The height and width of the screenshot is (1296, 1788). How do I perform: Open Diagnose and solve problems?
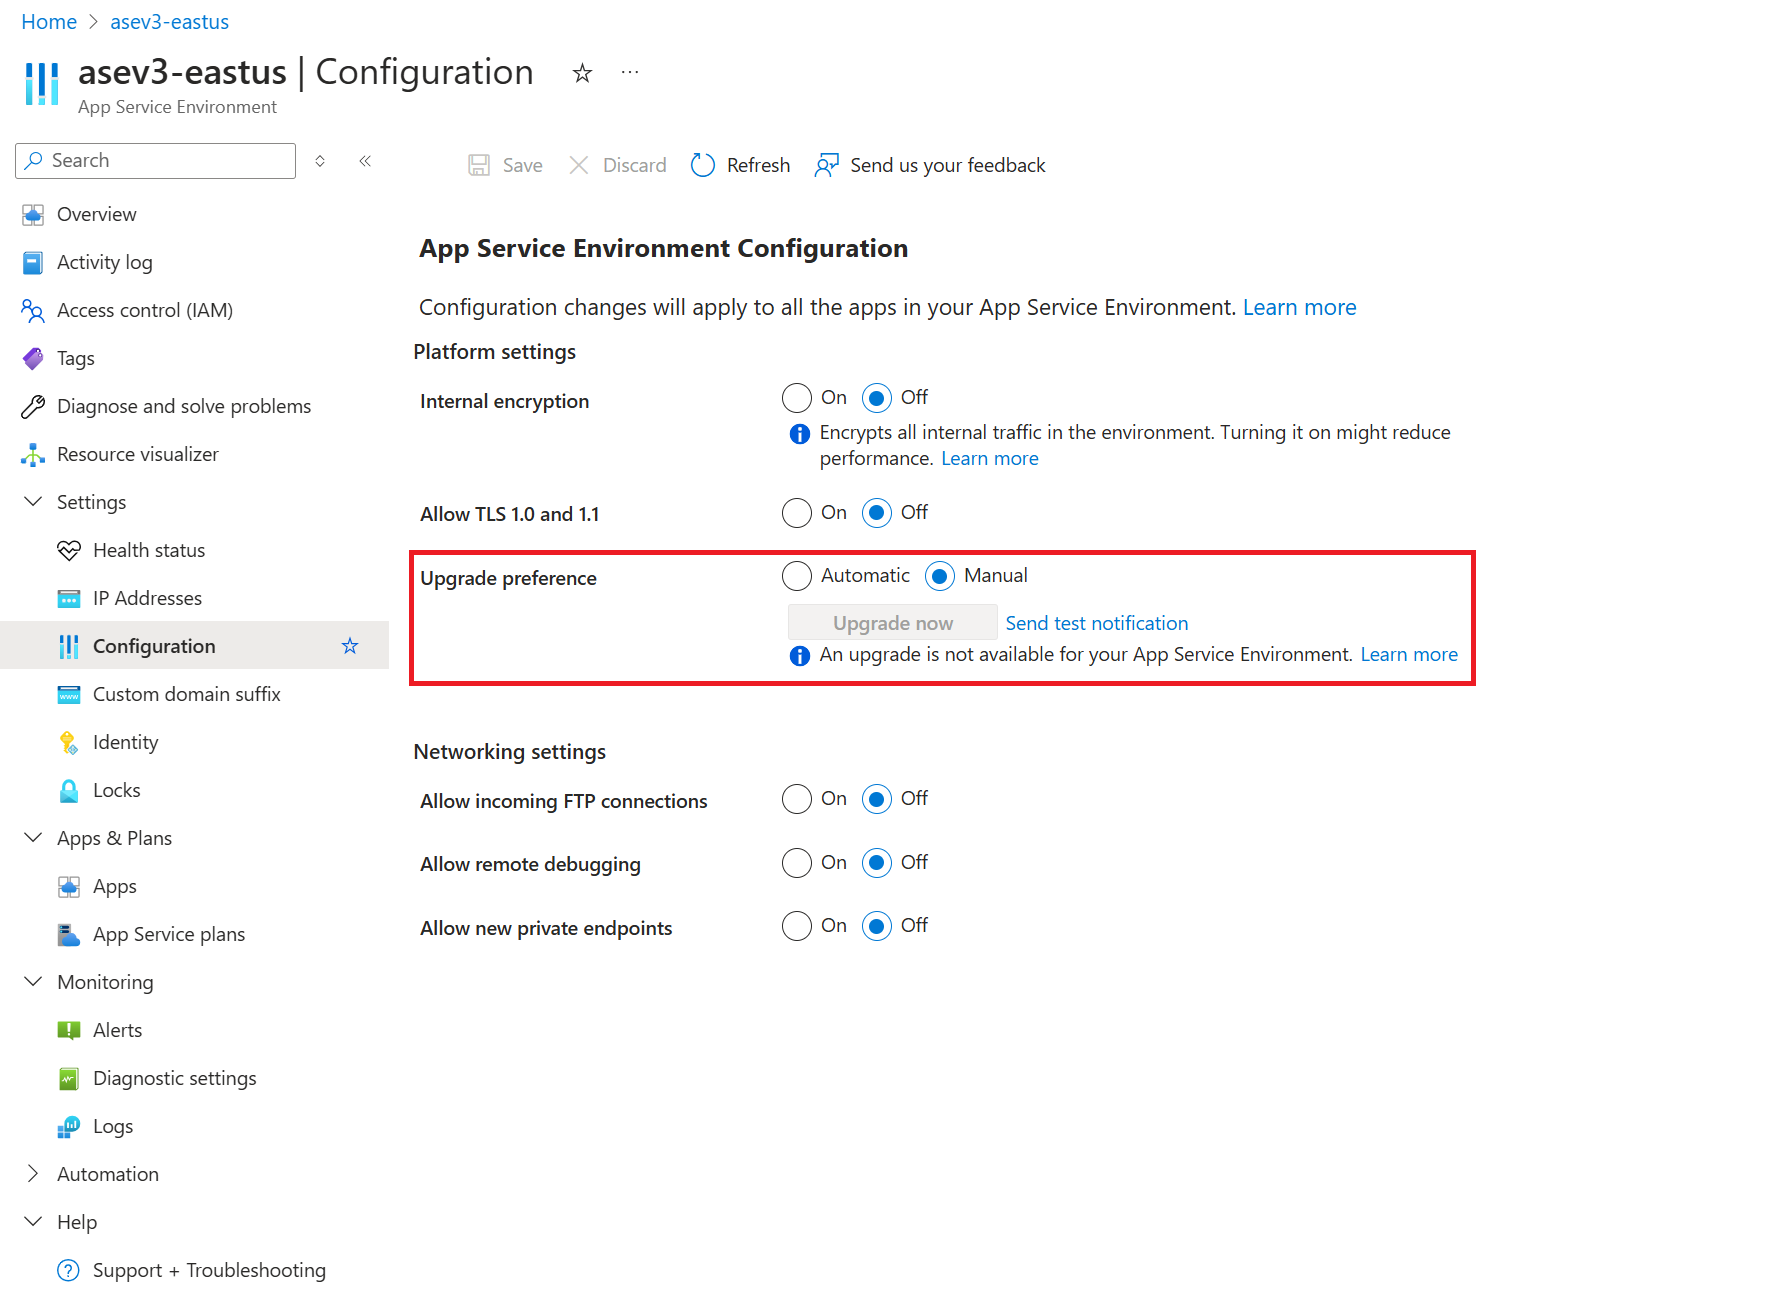(184, 406)
